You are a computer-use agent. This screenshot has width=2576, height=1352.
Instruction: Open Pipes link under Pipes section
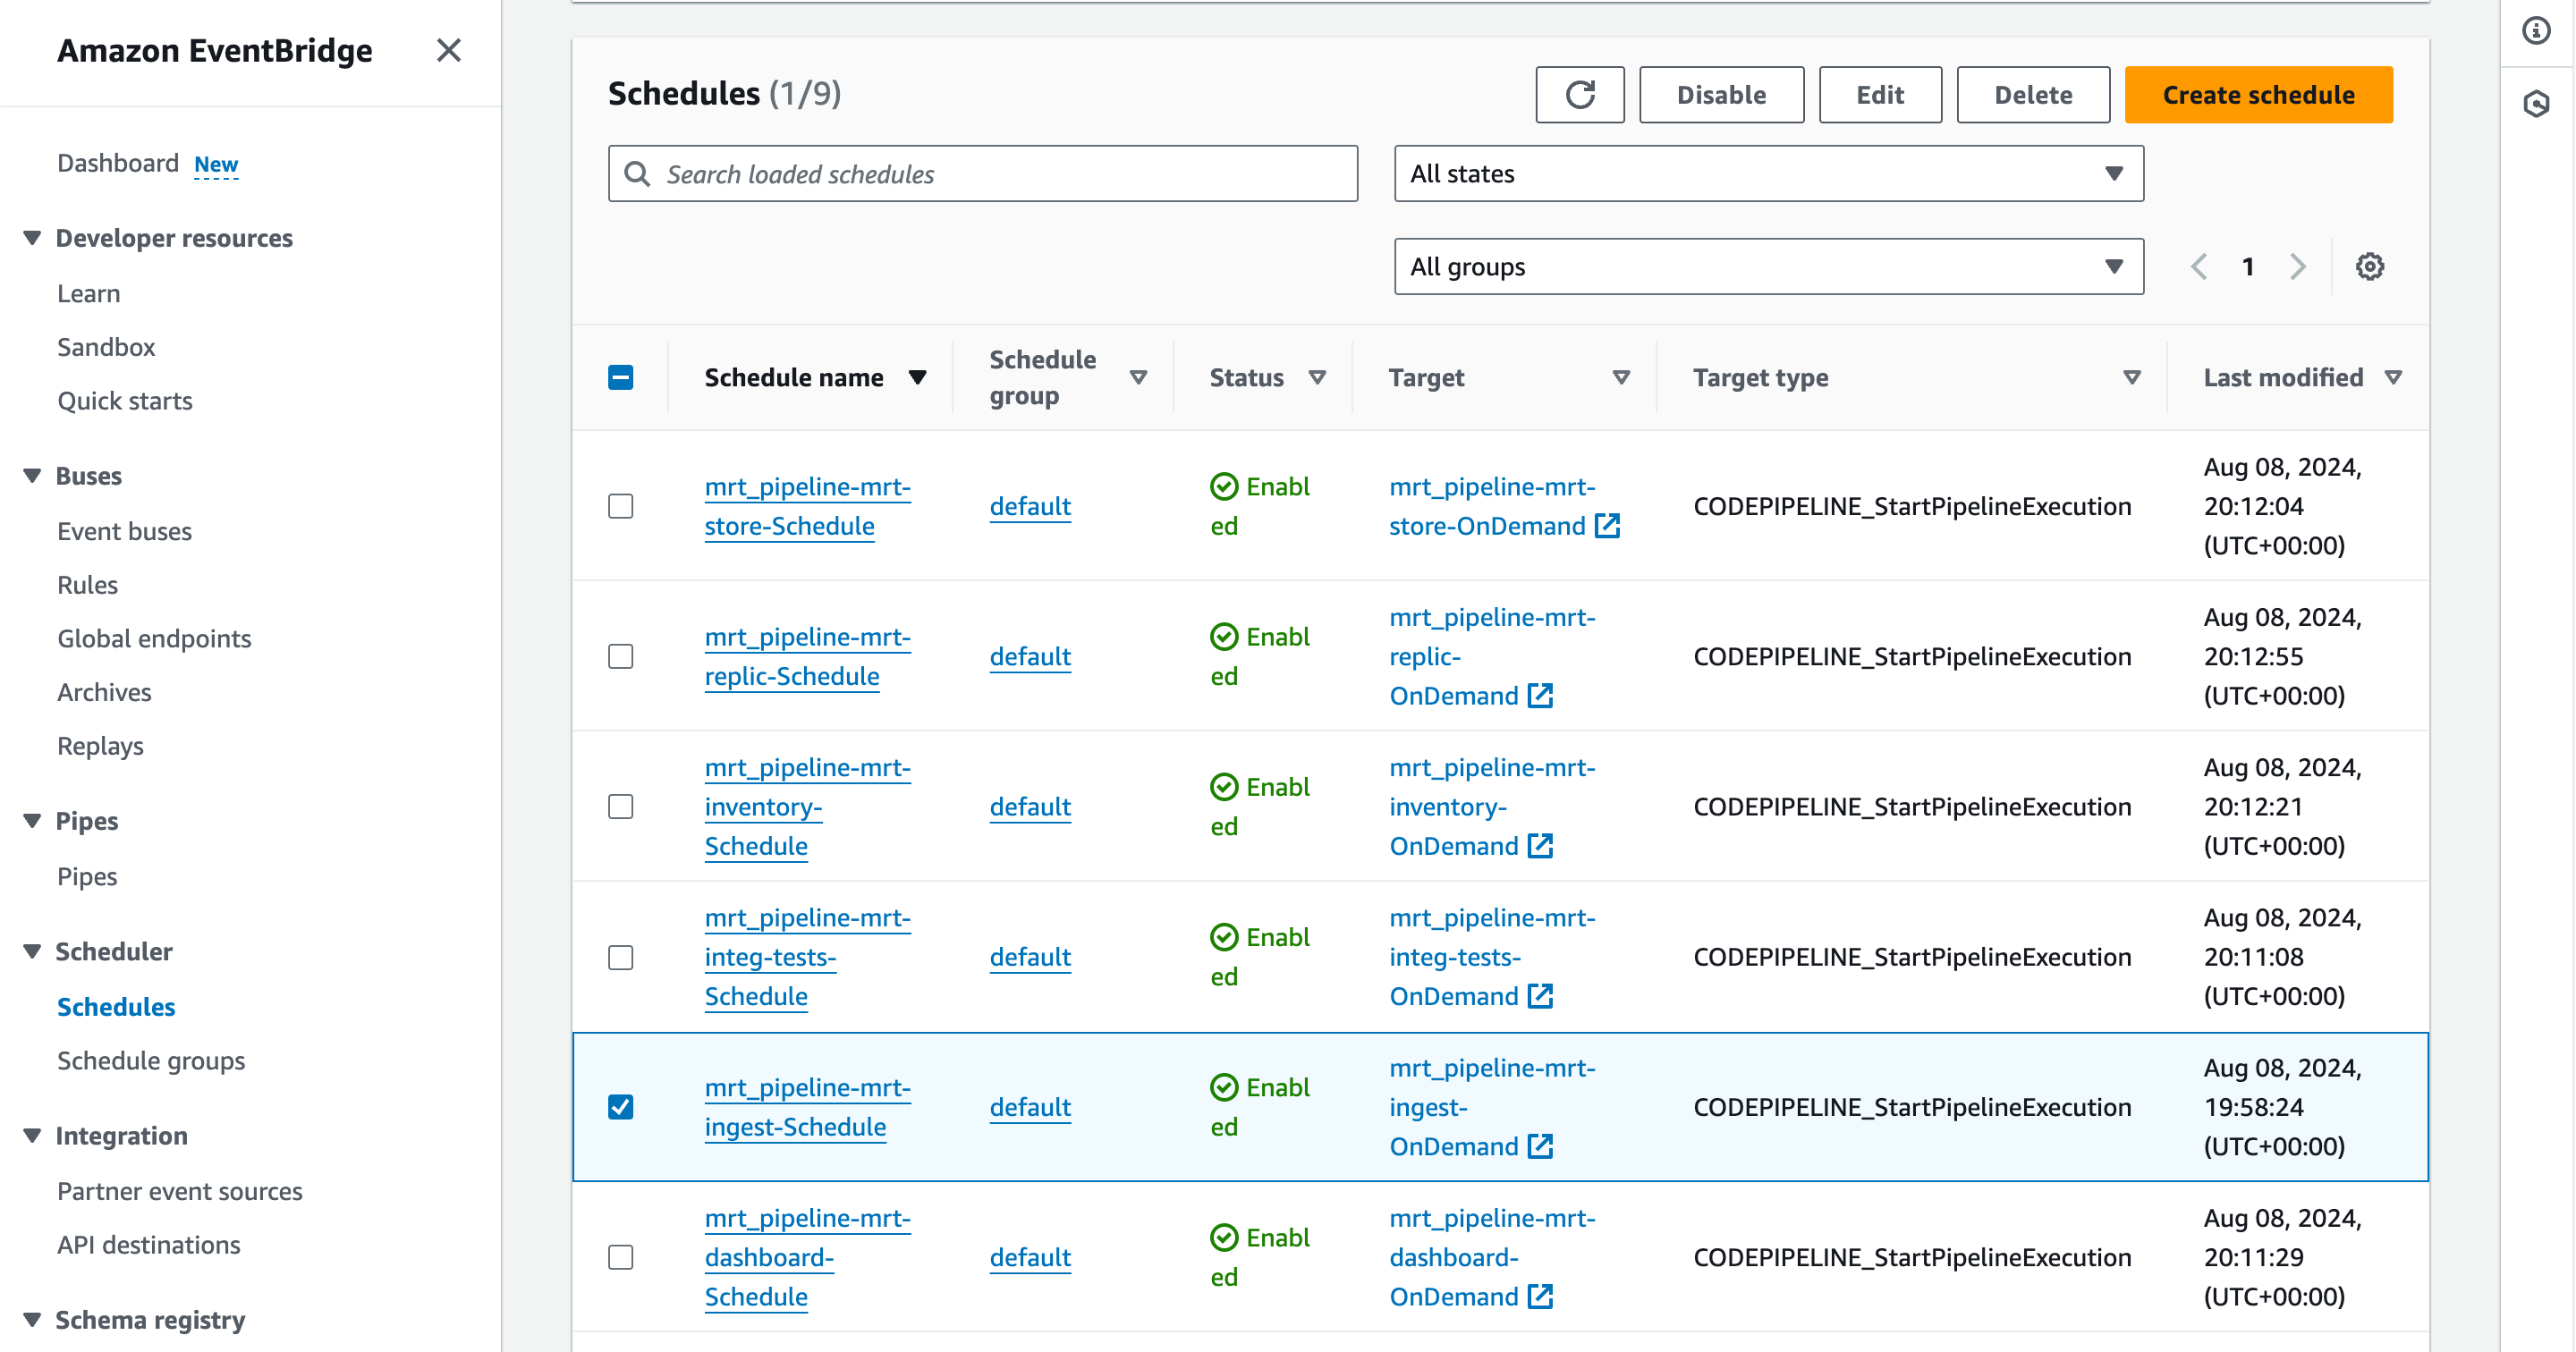pyautogui.click(x=87, y=877)
